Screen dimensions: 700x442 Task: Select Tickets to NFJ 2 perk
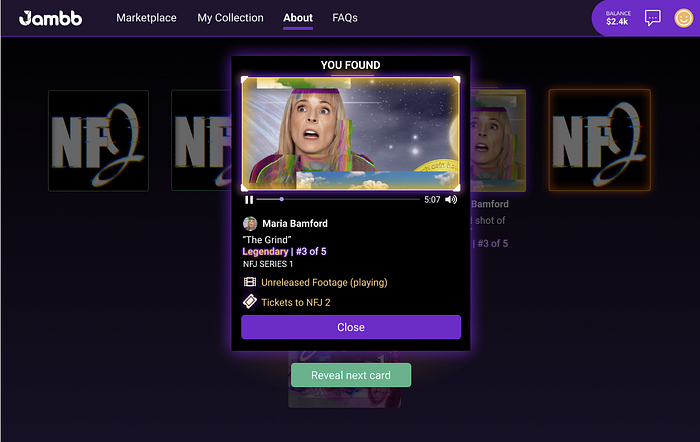(x=296, y=302)
